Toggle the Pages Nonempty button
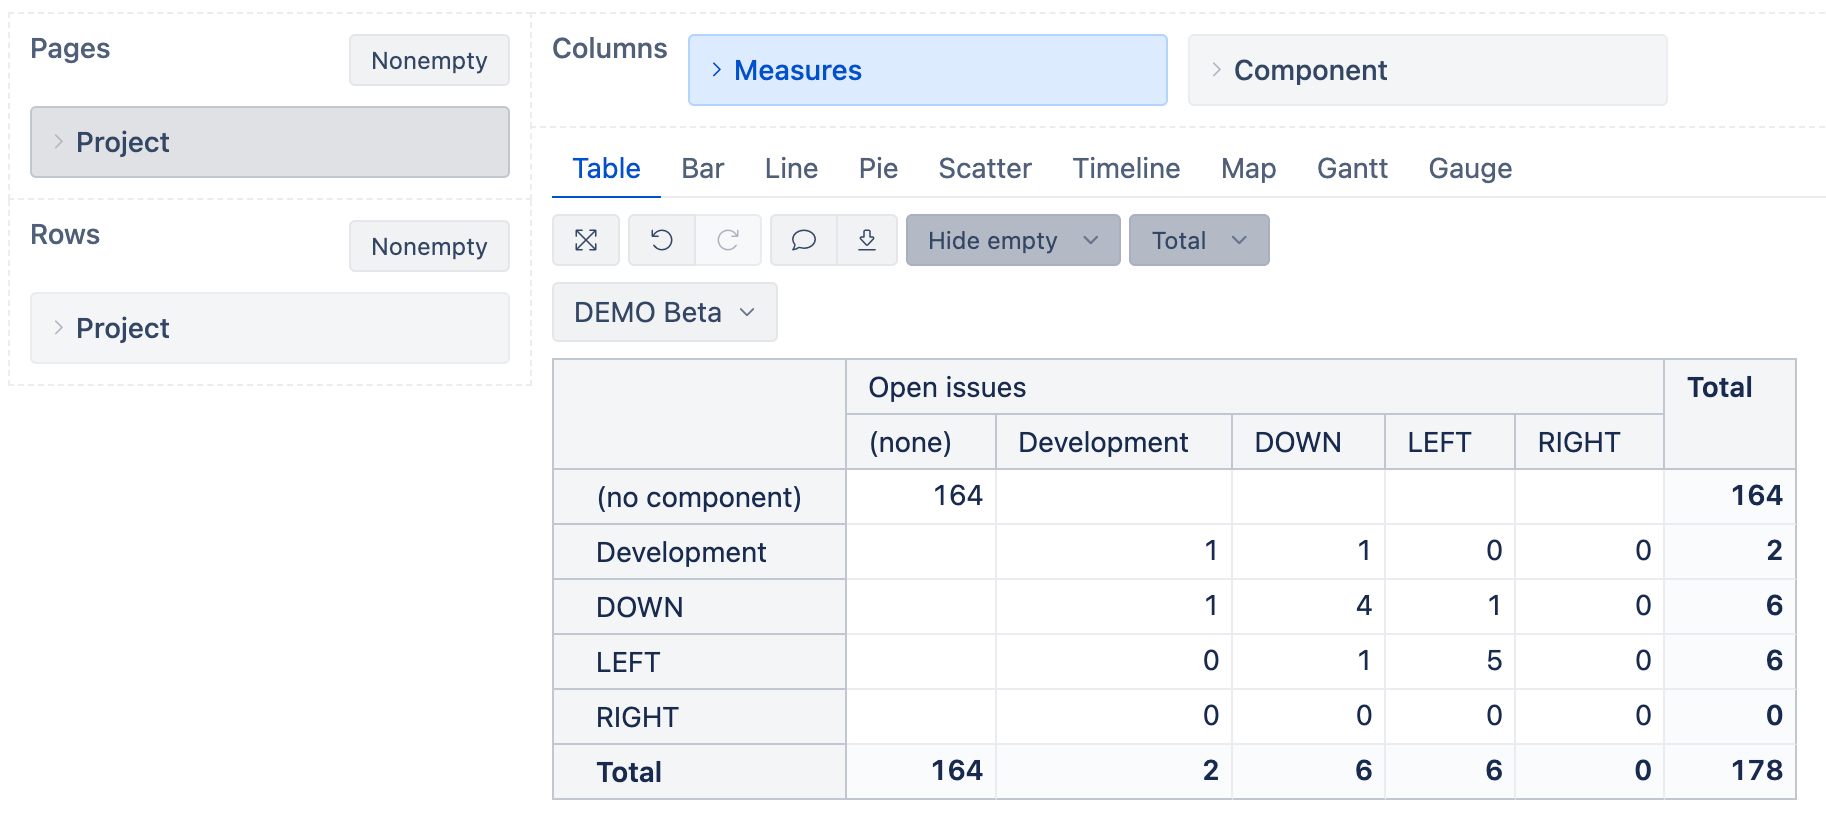Image resolution: width=1826 pixels, height=832 pixels. tap(429, 60)
